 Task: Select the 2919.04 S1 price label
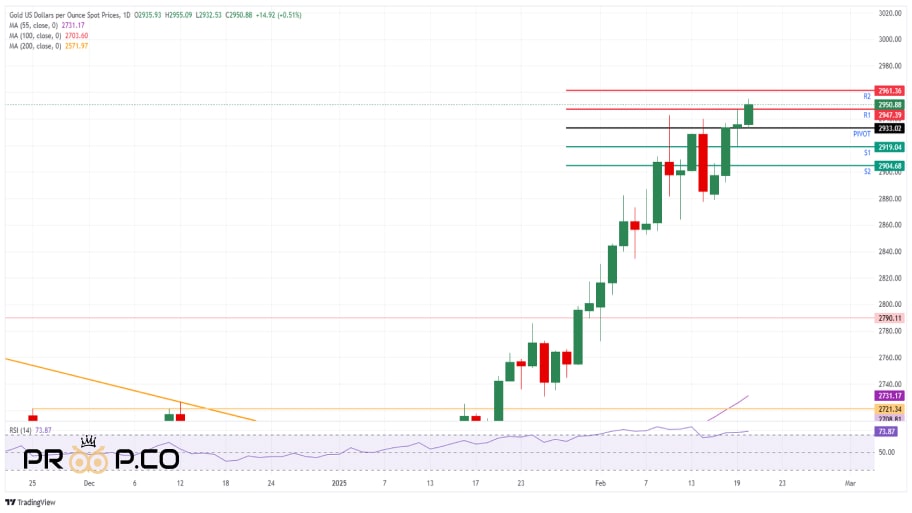click(889, 147)
